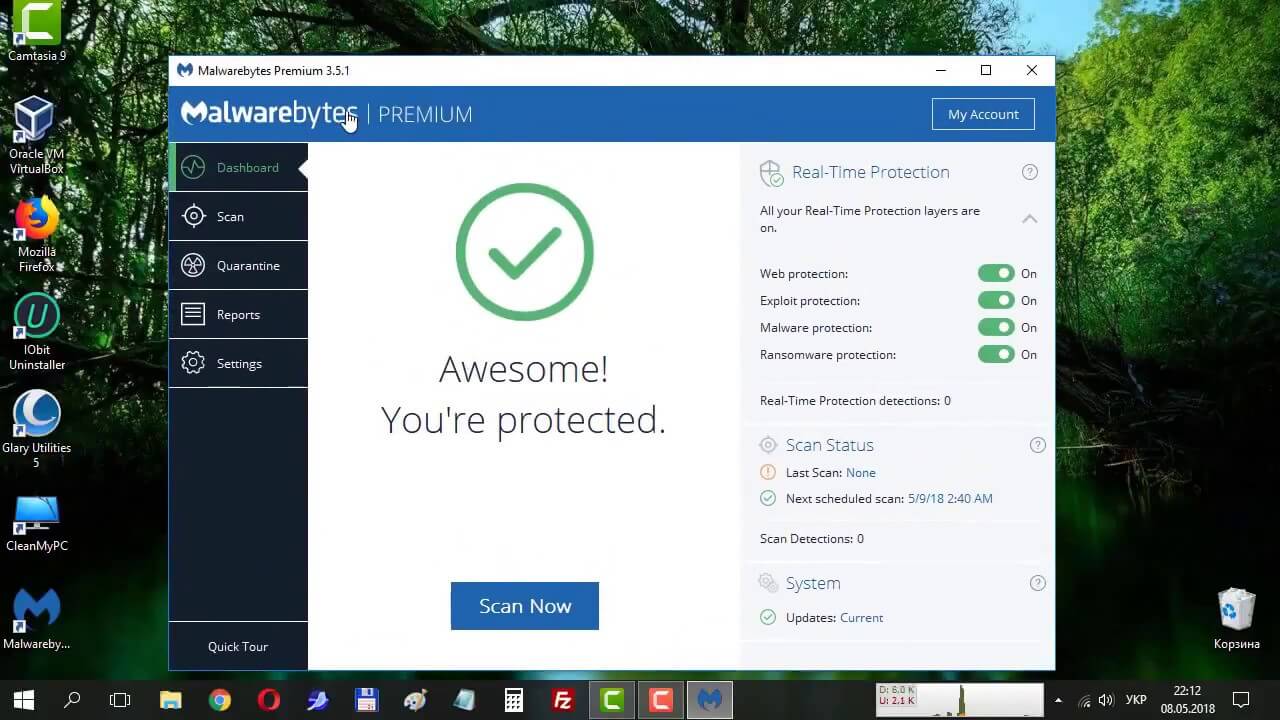Open Mozilla Firefox desktop icon
Screen dimensions: 1280x720
[x=36, y=235]
